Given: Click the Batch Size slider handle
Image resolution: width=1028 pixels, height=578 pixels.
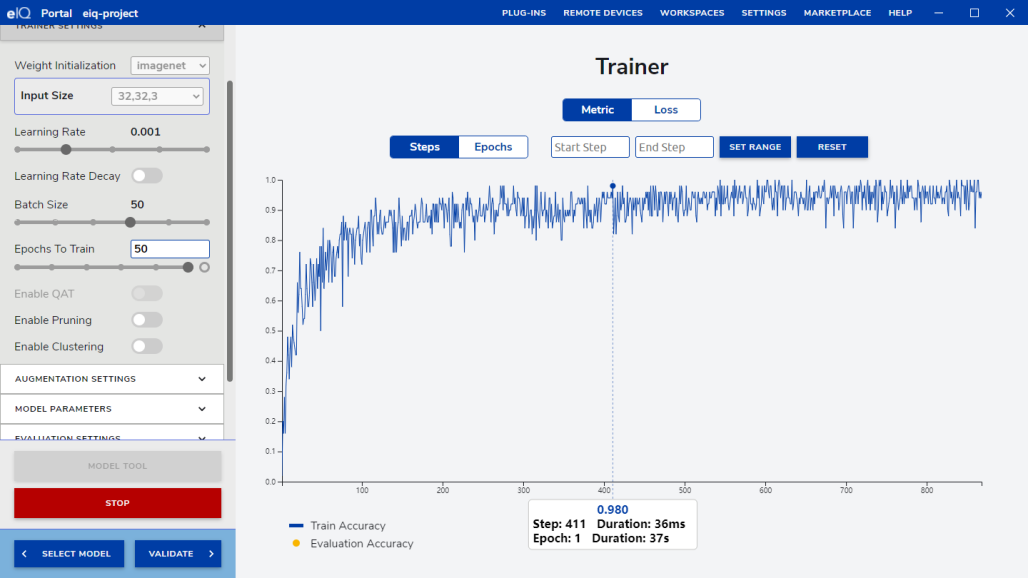Looking at the screenshot, I should click(x=130, y=223).
